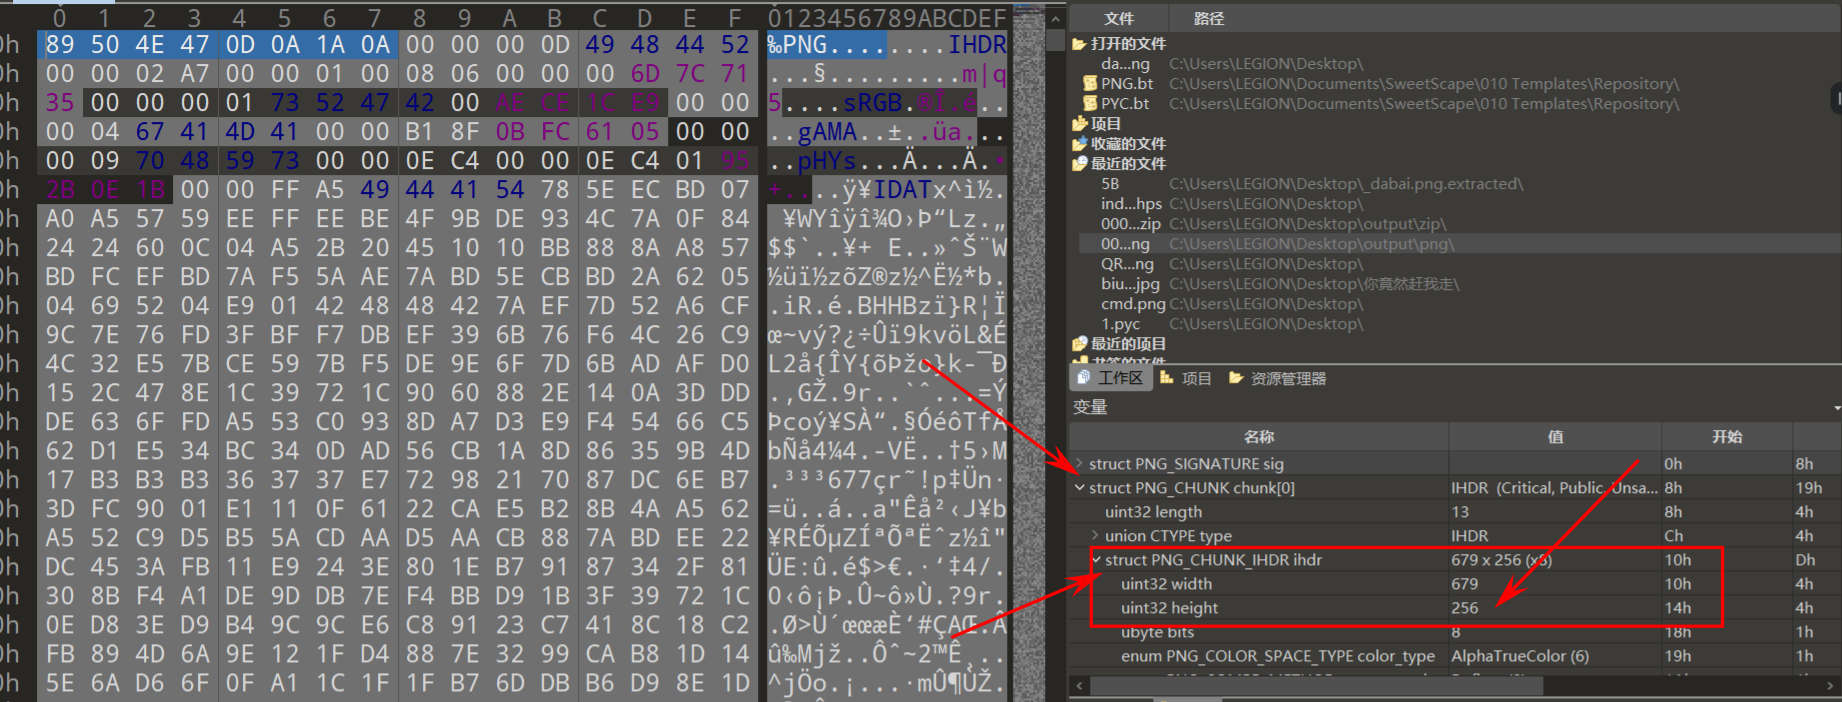Collapse struct PNG_CHUNK chunk[0] node
The height and width of the screenshot is (702, 1842).
(1079, 488)
